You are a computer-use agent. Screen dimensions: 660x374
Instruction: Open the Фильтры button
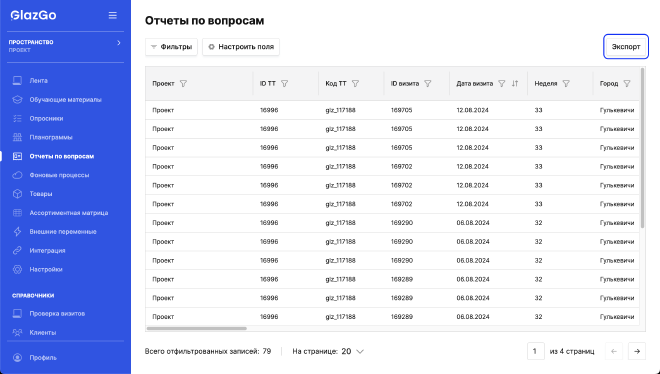coord(171,47)
